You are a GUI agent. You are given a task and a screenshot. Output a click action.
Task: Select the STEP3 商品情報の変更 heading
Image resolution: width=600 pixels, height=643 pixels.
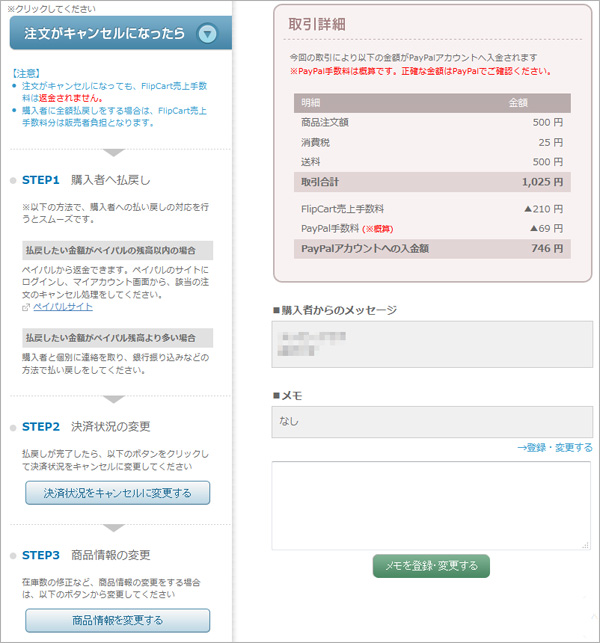pos(86,555)
